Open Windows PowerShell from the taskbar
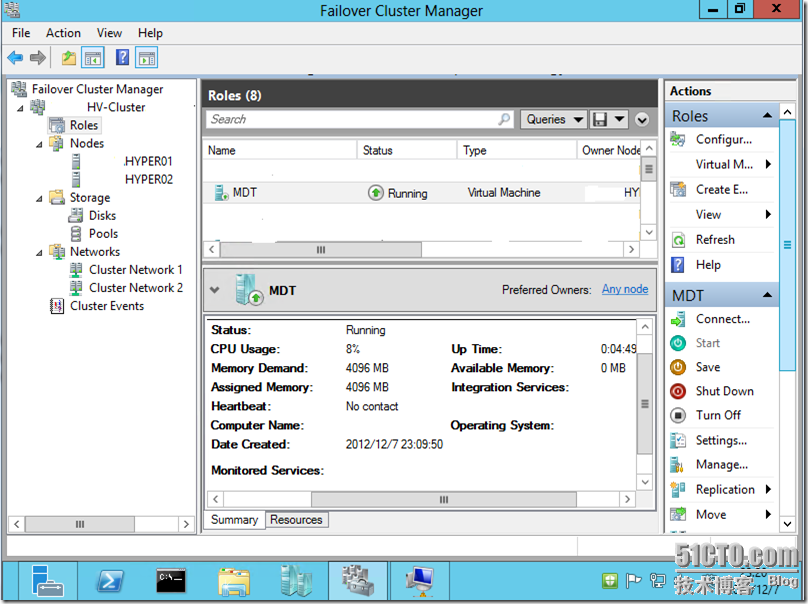 [110, 580]
